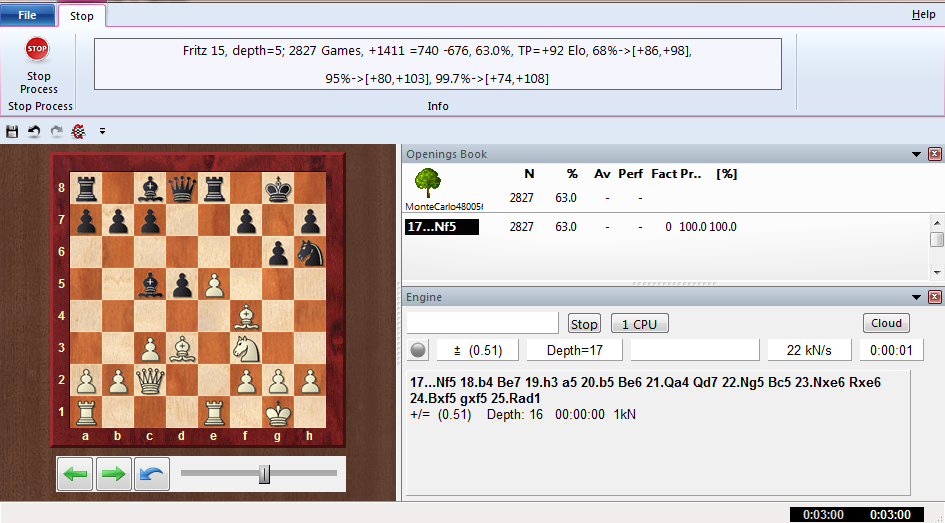Toggle the round engine status light

click(x=418, y=350)
